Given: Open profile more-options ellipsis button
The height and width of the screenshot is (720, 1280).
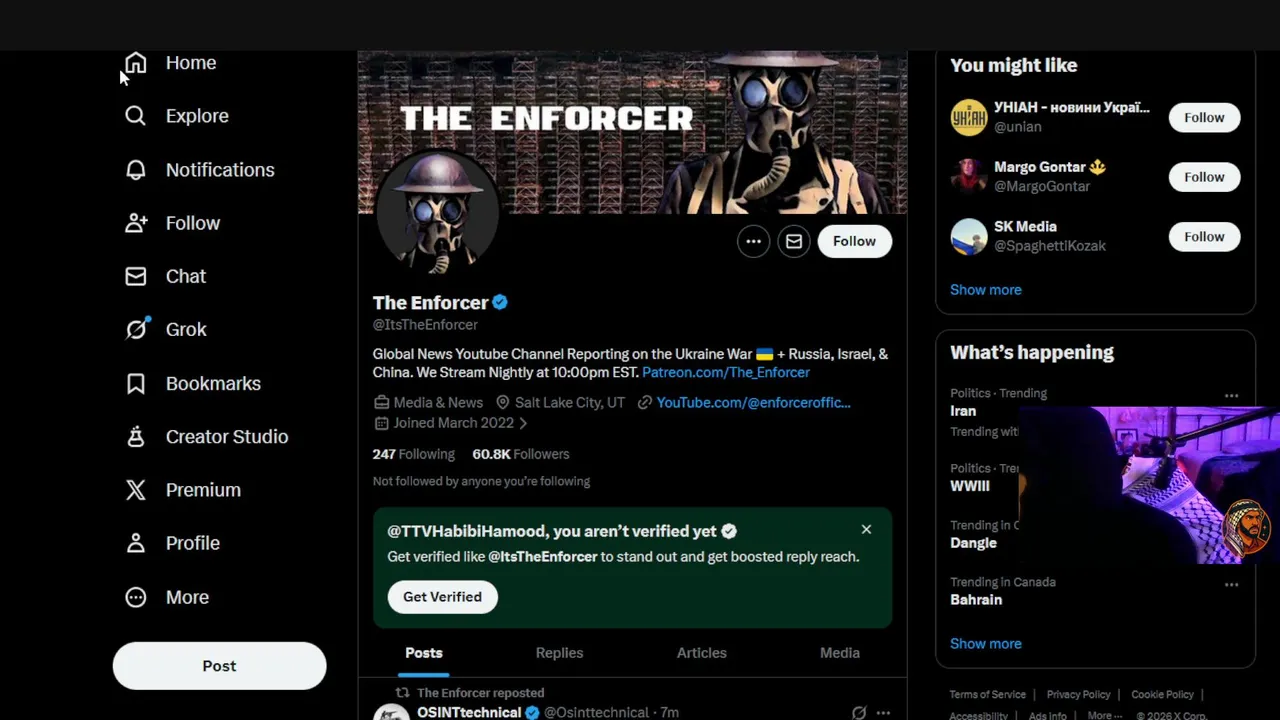Looking at the screenshot, I should [x=753, y=241].
